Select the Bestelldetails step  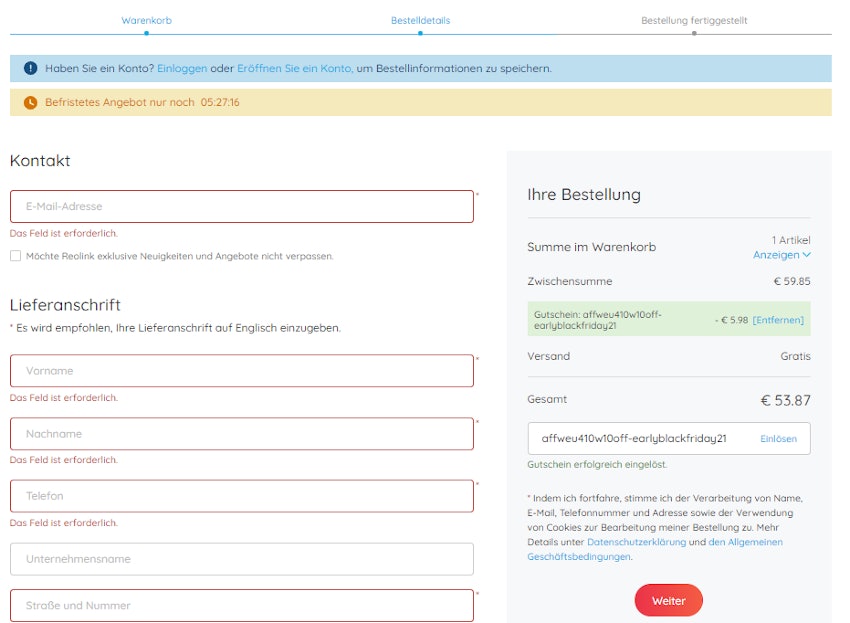coord(420,20)
